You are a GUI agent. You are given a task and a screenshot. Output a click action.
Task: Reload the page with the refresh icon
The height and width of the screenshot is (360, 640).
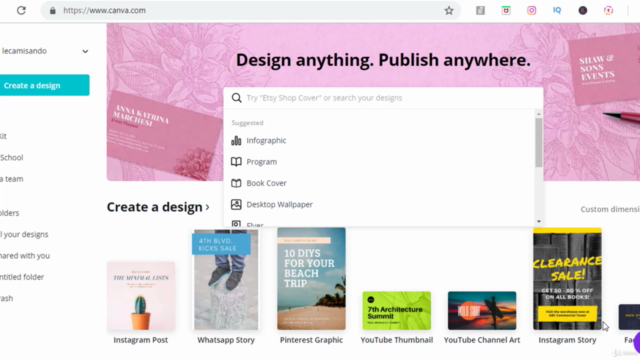coord(21,11)
